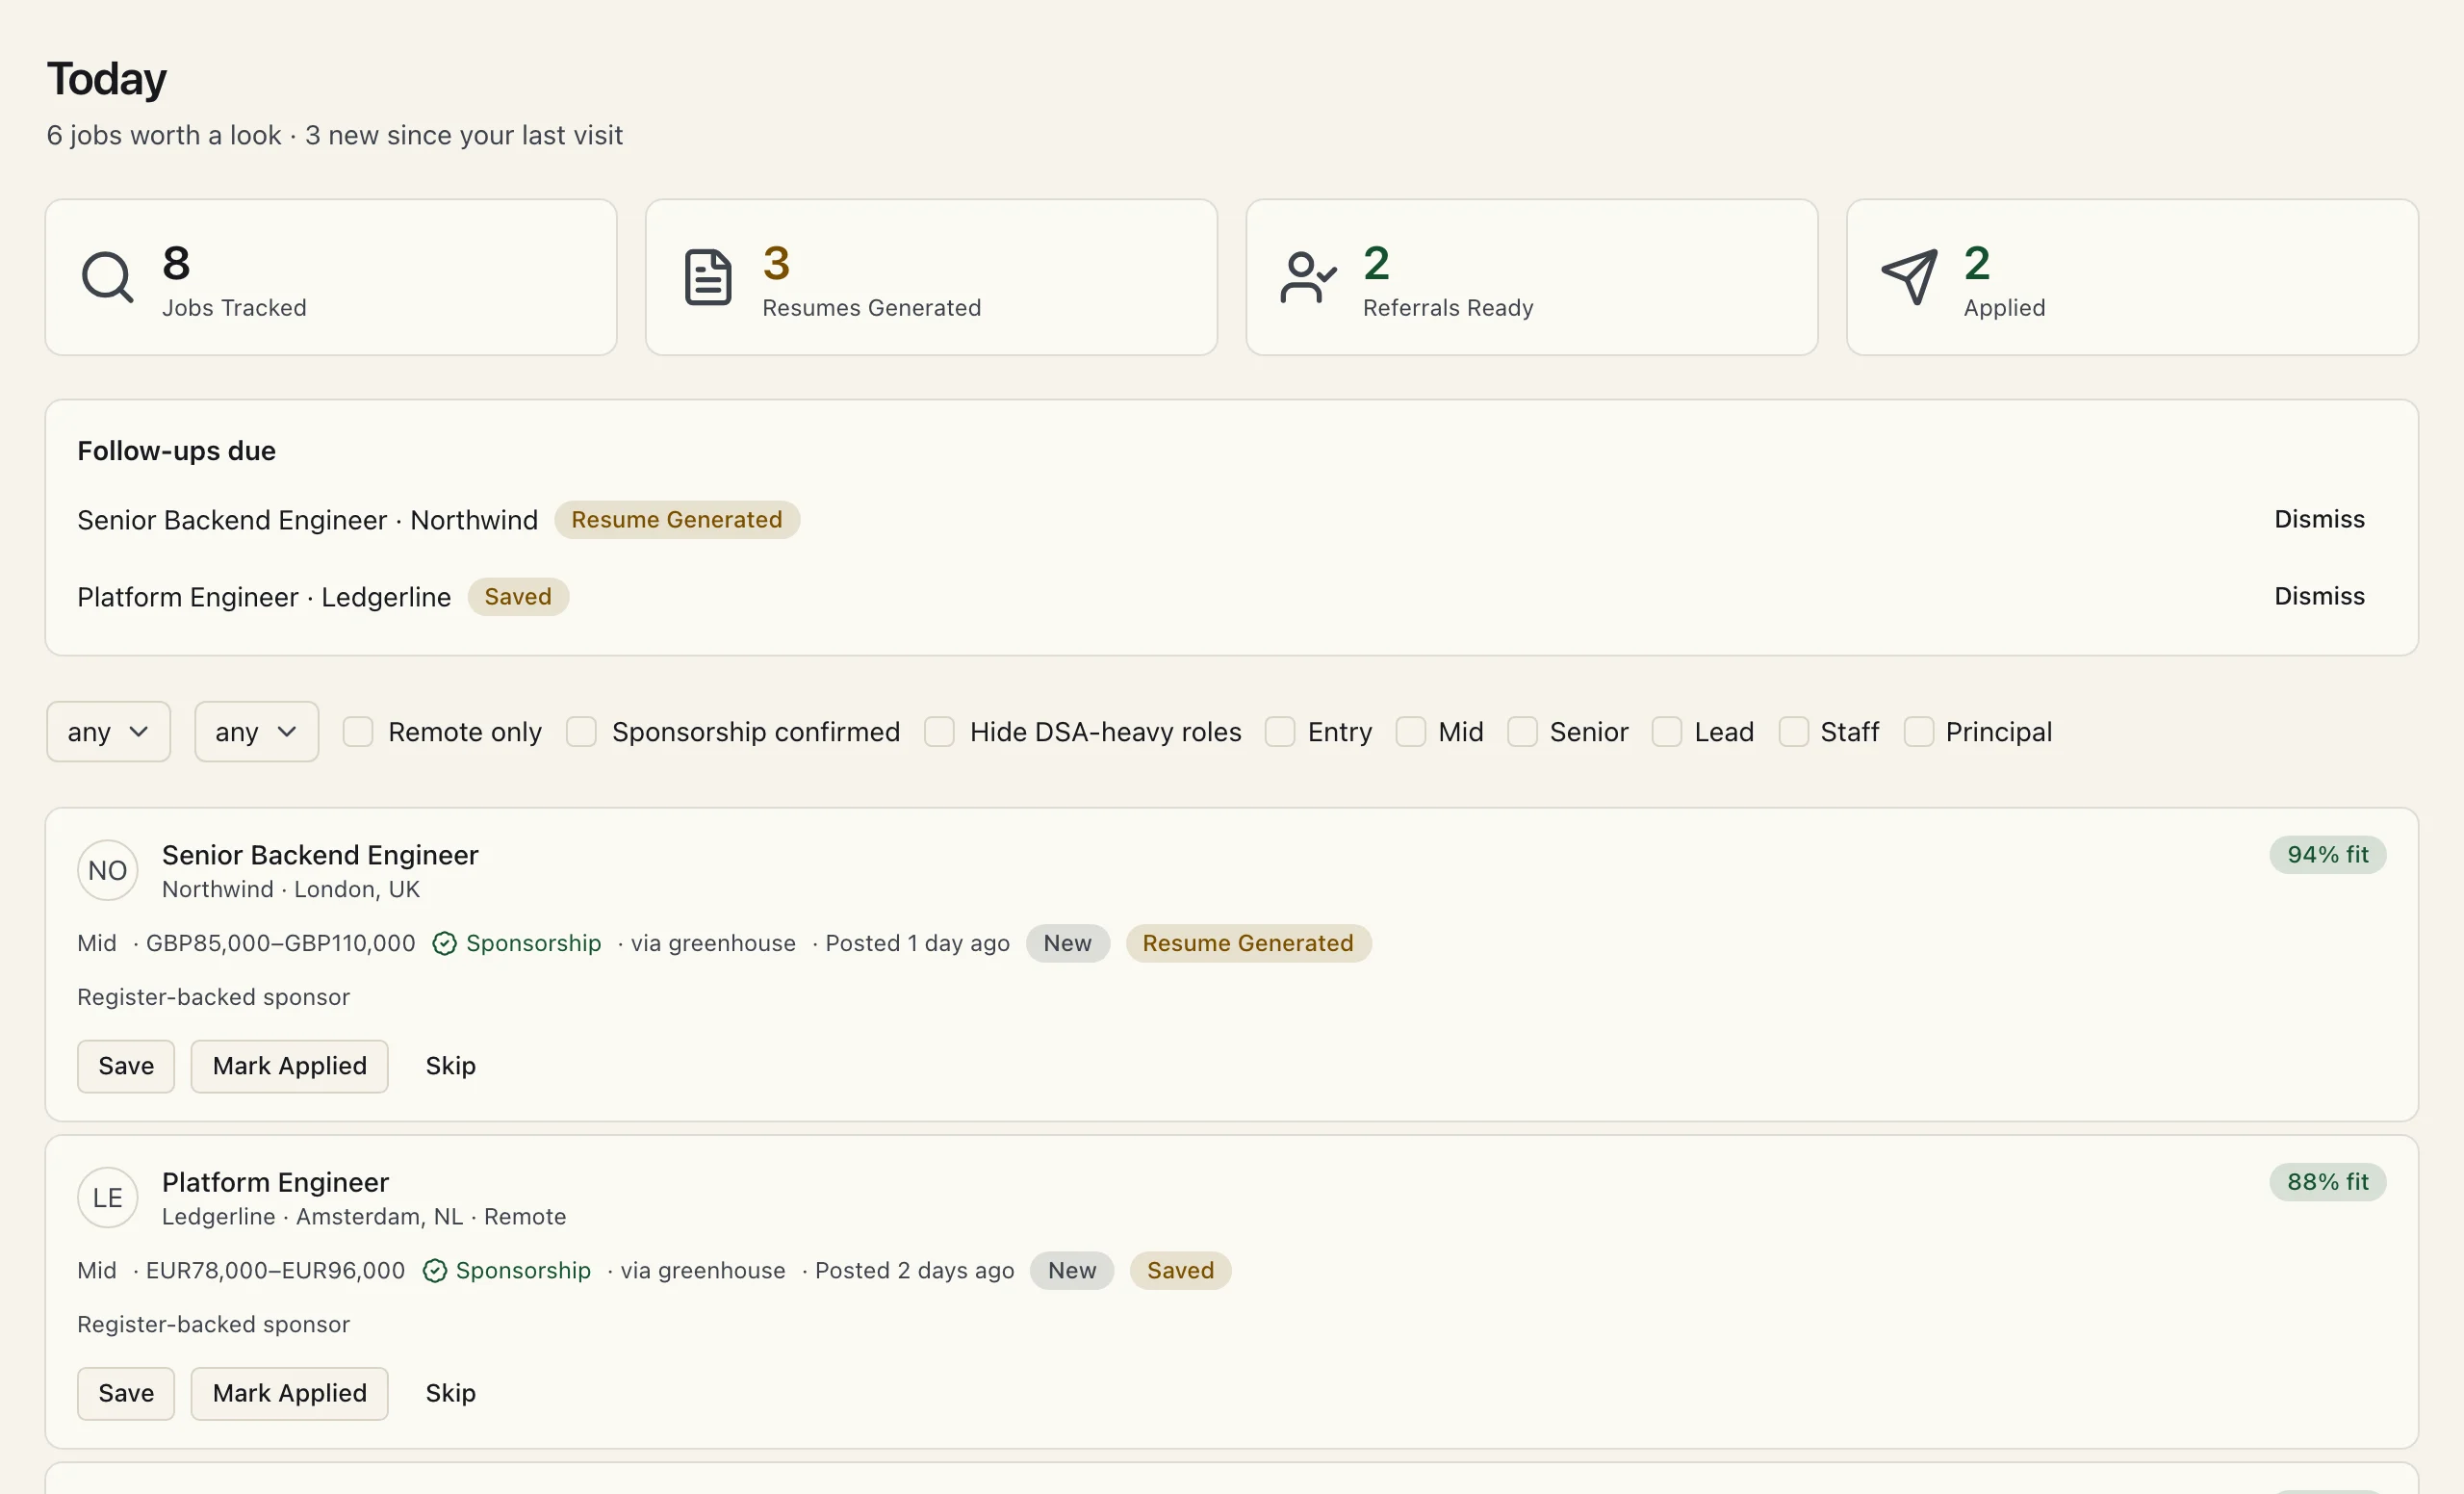Click 'Northwind · London, UK' text
Image resolution: width=2464 pixels, height=1494 pixels.
coord(291,890)
